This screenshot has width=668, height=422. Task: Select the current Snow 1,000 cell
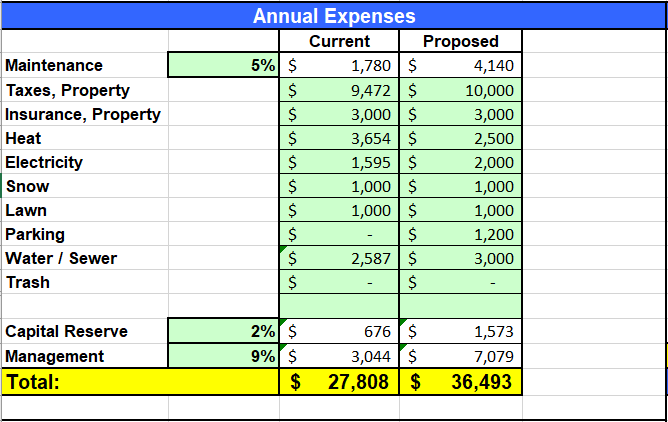(x=339, y=186)
